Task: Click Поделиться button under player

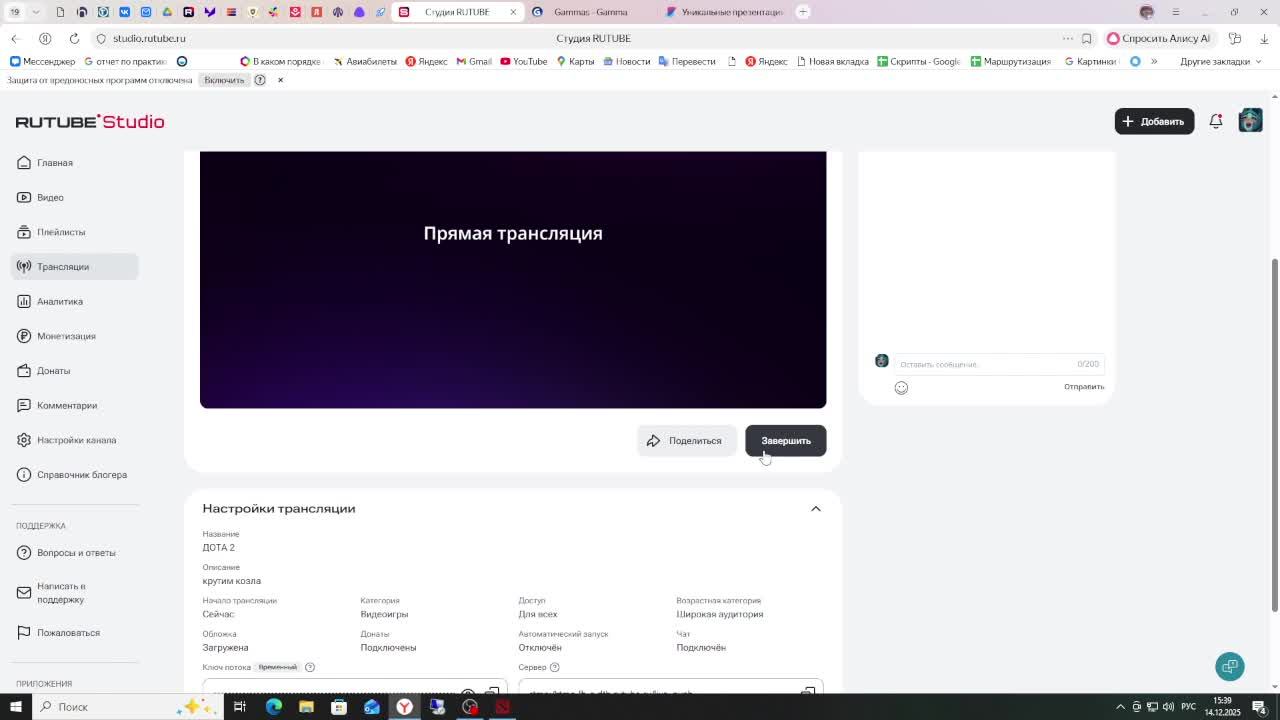Action: (x=686, y=441)
